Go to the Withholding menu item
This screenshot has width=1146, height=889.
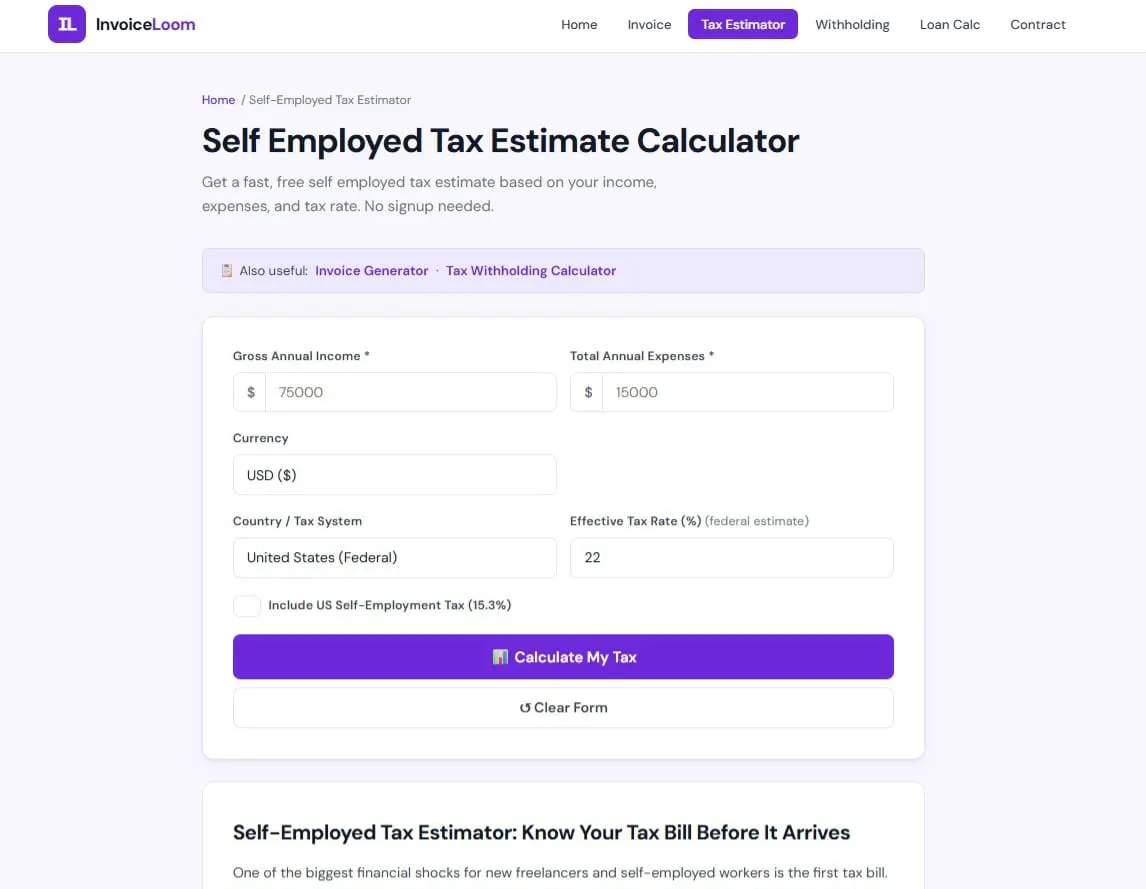click(852, 24)
